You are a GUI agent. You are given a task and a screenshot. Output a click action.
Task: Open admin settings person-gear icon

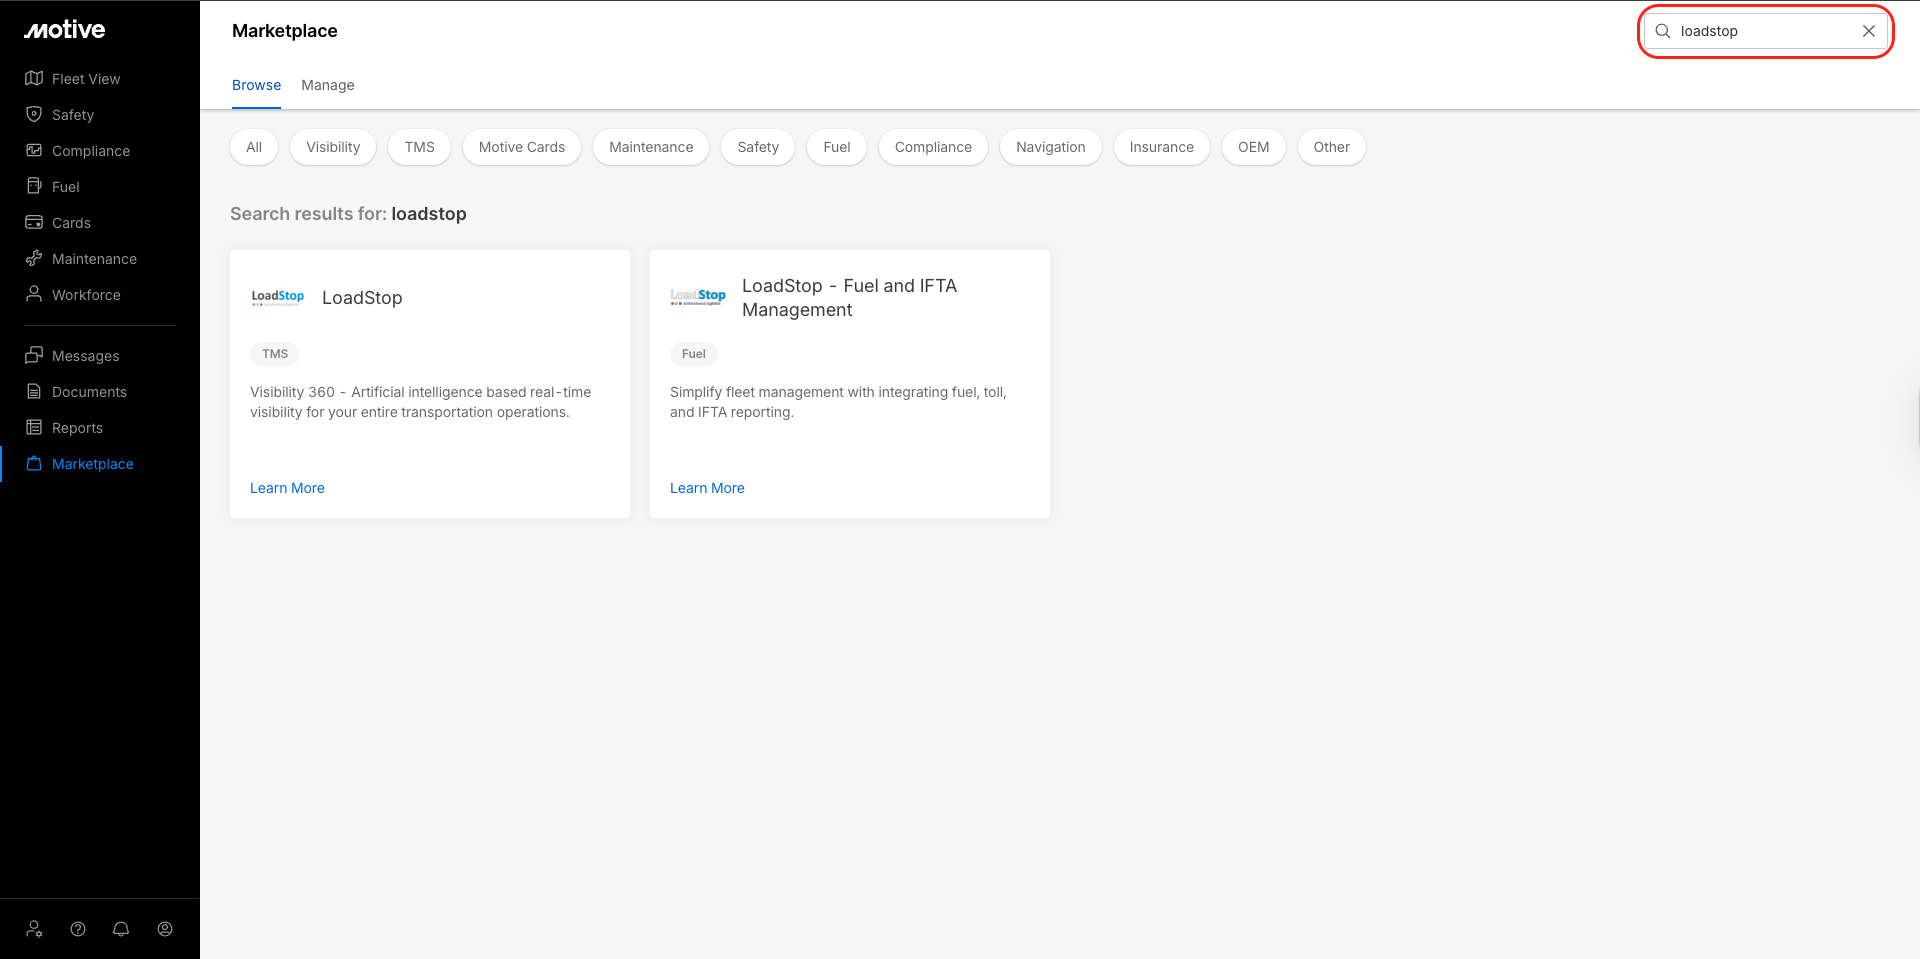[34, 929]
